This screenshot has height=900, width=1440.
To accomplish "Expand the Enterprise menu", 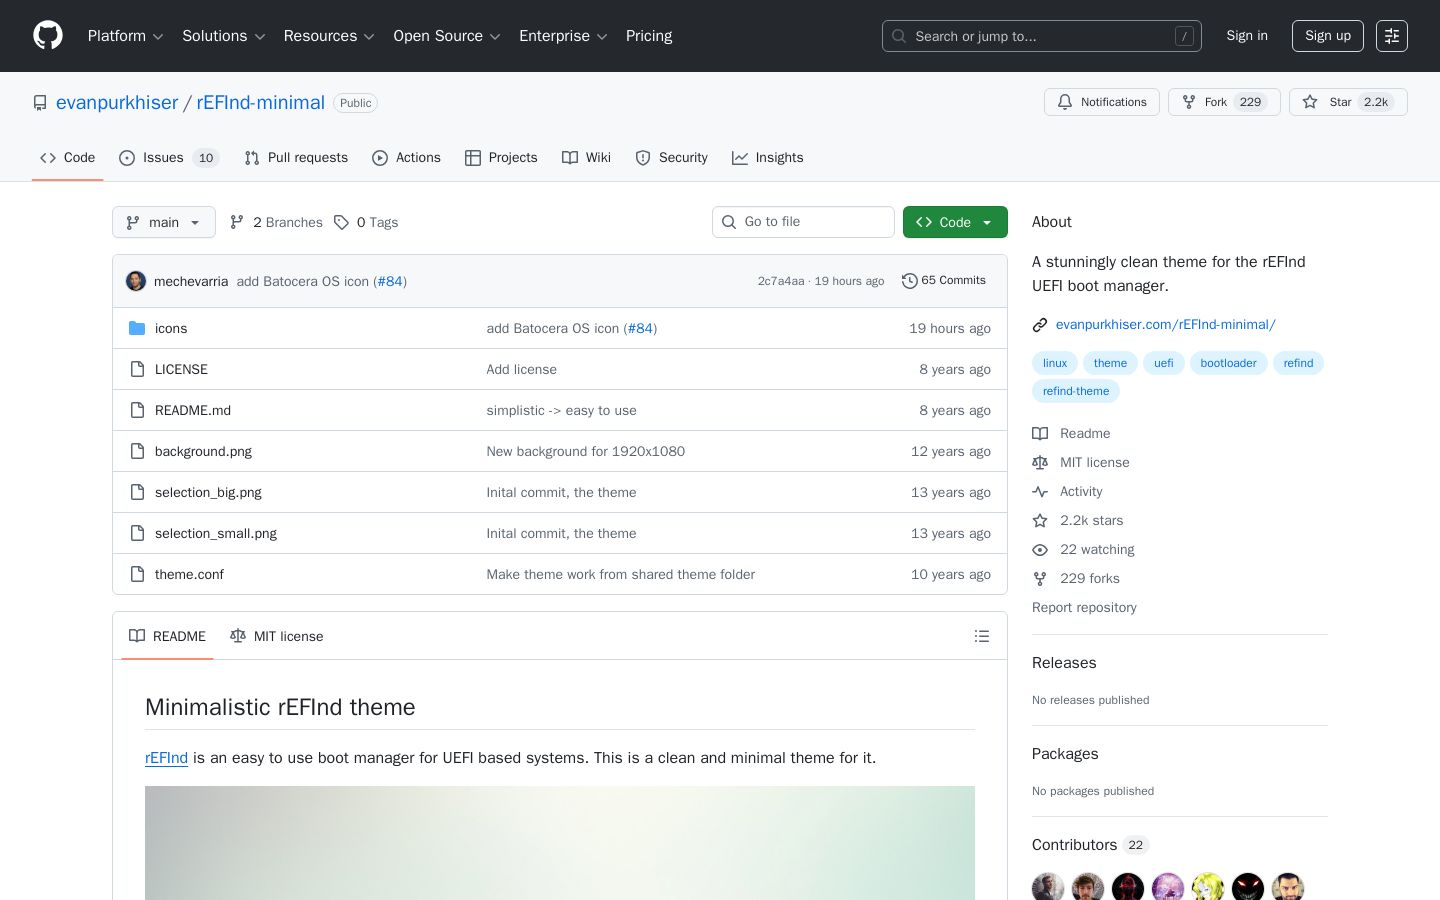I will (x=563, y=36).
